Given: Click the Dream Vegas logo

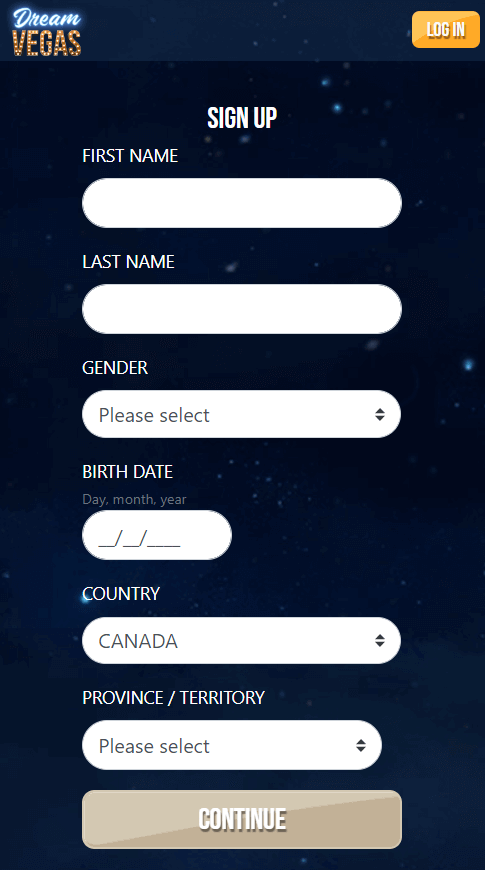Looking at the screenshot, I should coord(47,31).
